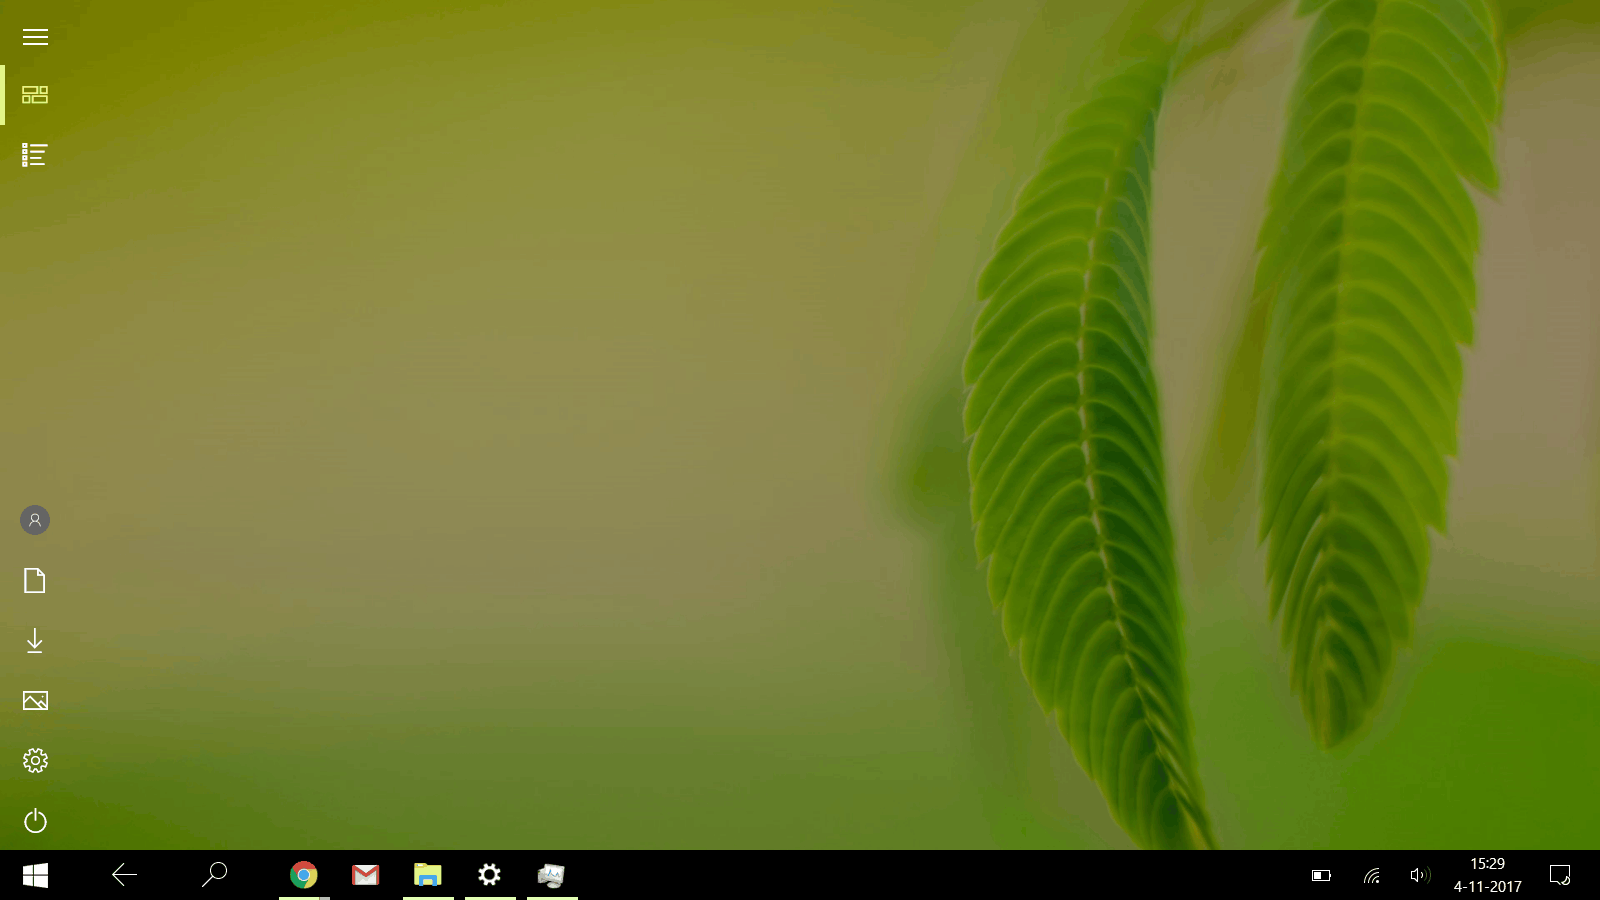The image size is (1600, 900).
Task: Open the last taskbar monitor app
Action: [551, 876]
